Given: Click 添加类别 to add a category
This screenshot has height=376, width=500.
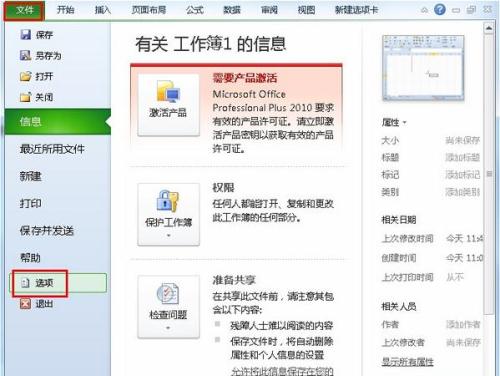Looking at the screenshot, I should pos(463,192).
